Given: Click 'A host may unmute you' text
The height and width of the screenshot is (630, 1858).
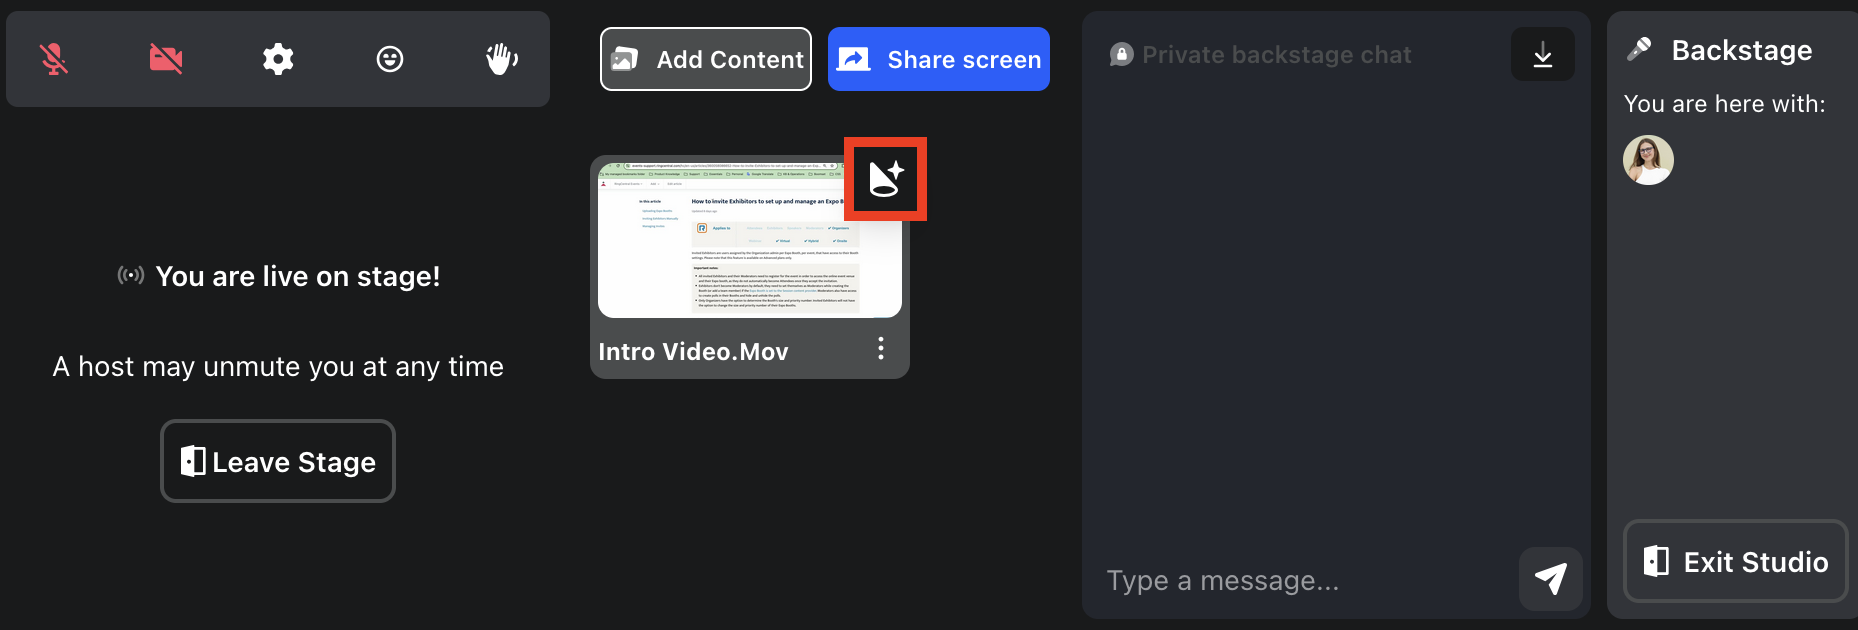Looking at the screenshot, I should [x=278, y=367].
